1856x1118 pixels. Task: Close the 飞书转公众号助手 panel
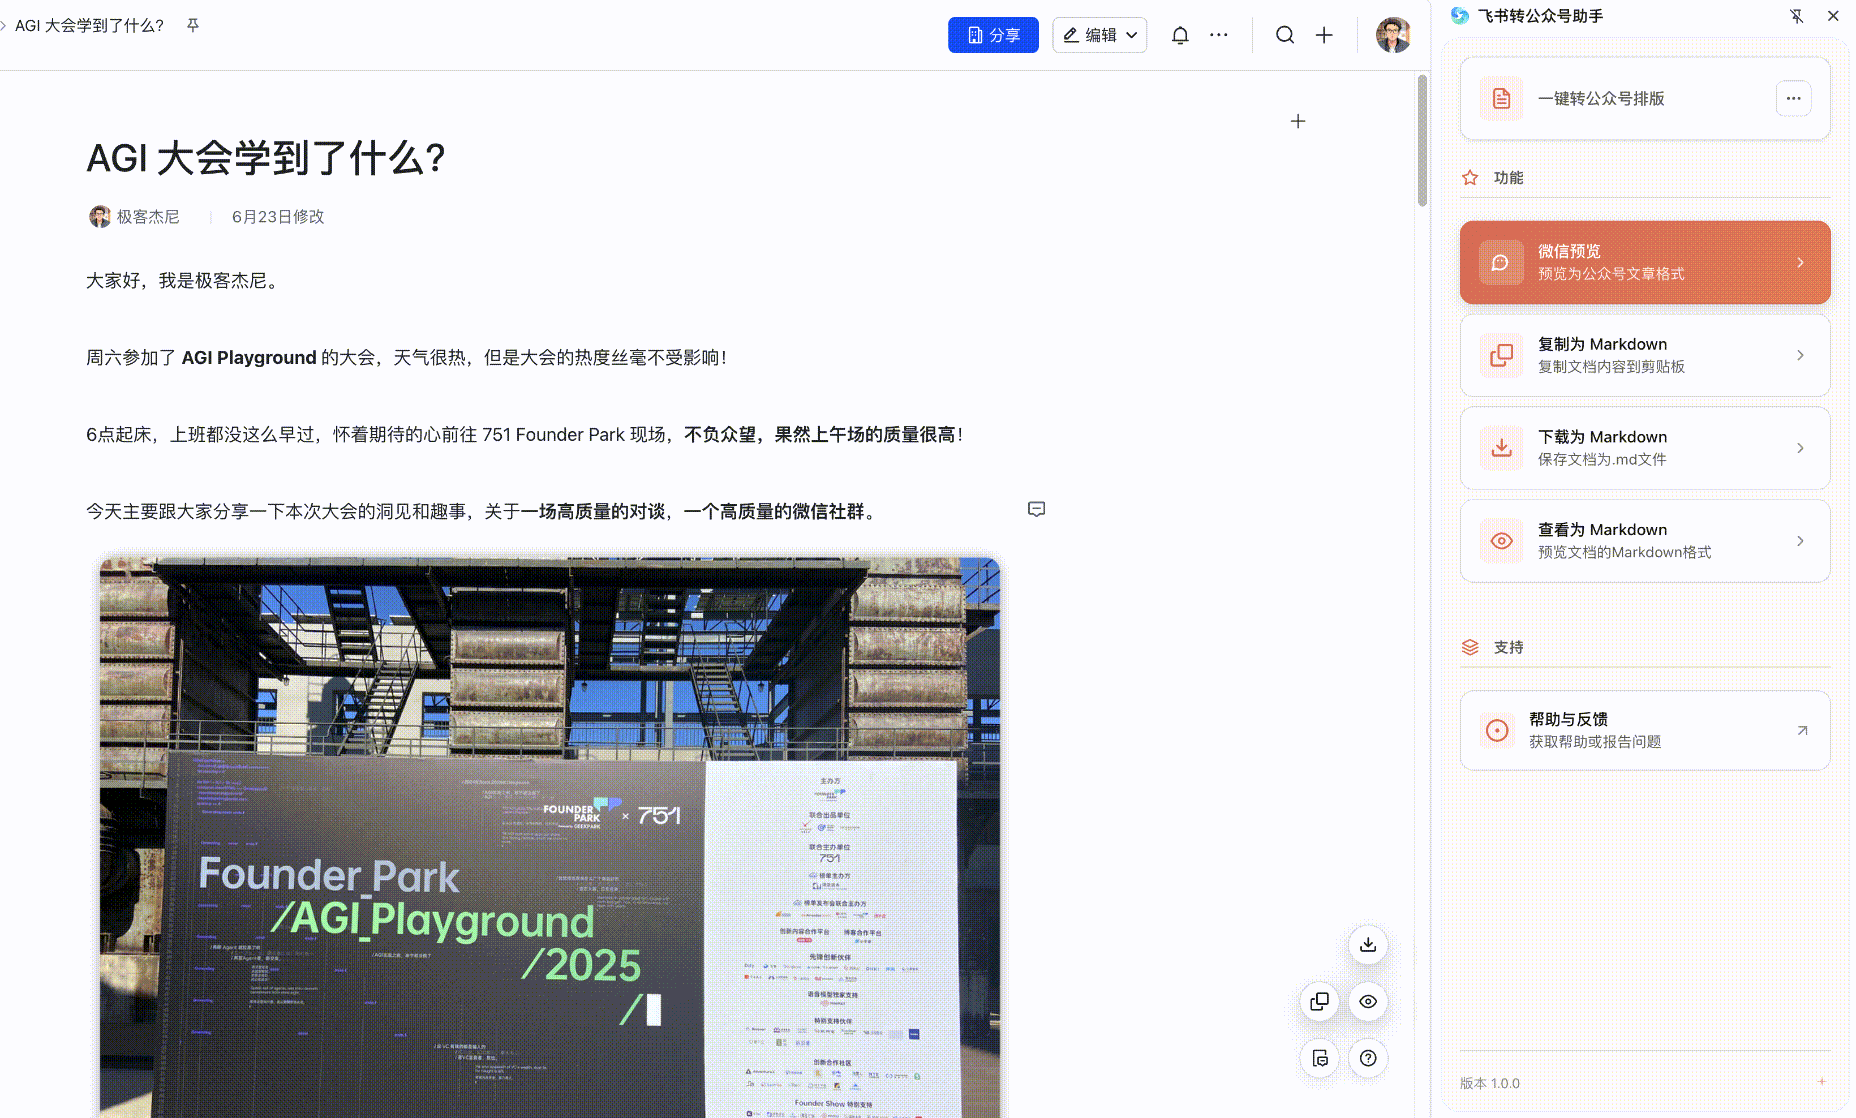1833,16
